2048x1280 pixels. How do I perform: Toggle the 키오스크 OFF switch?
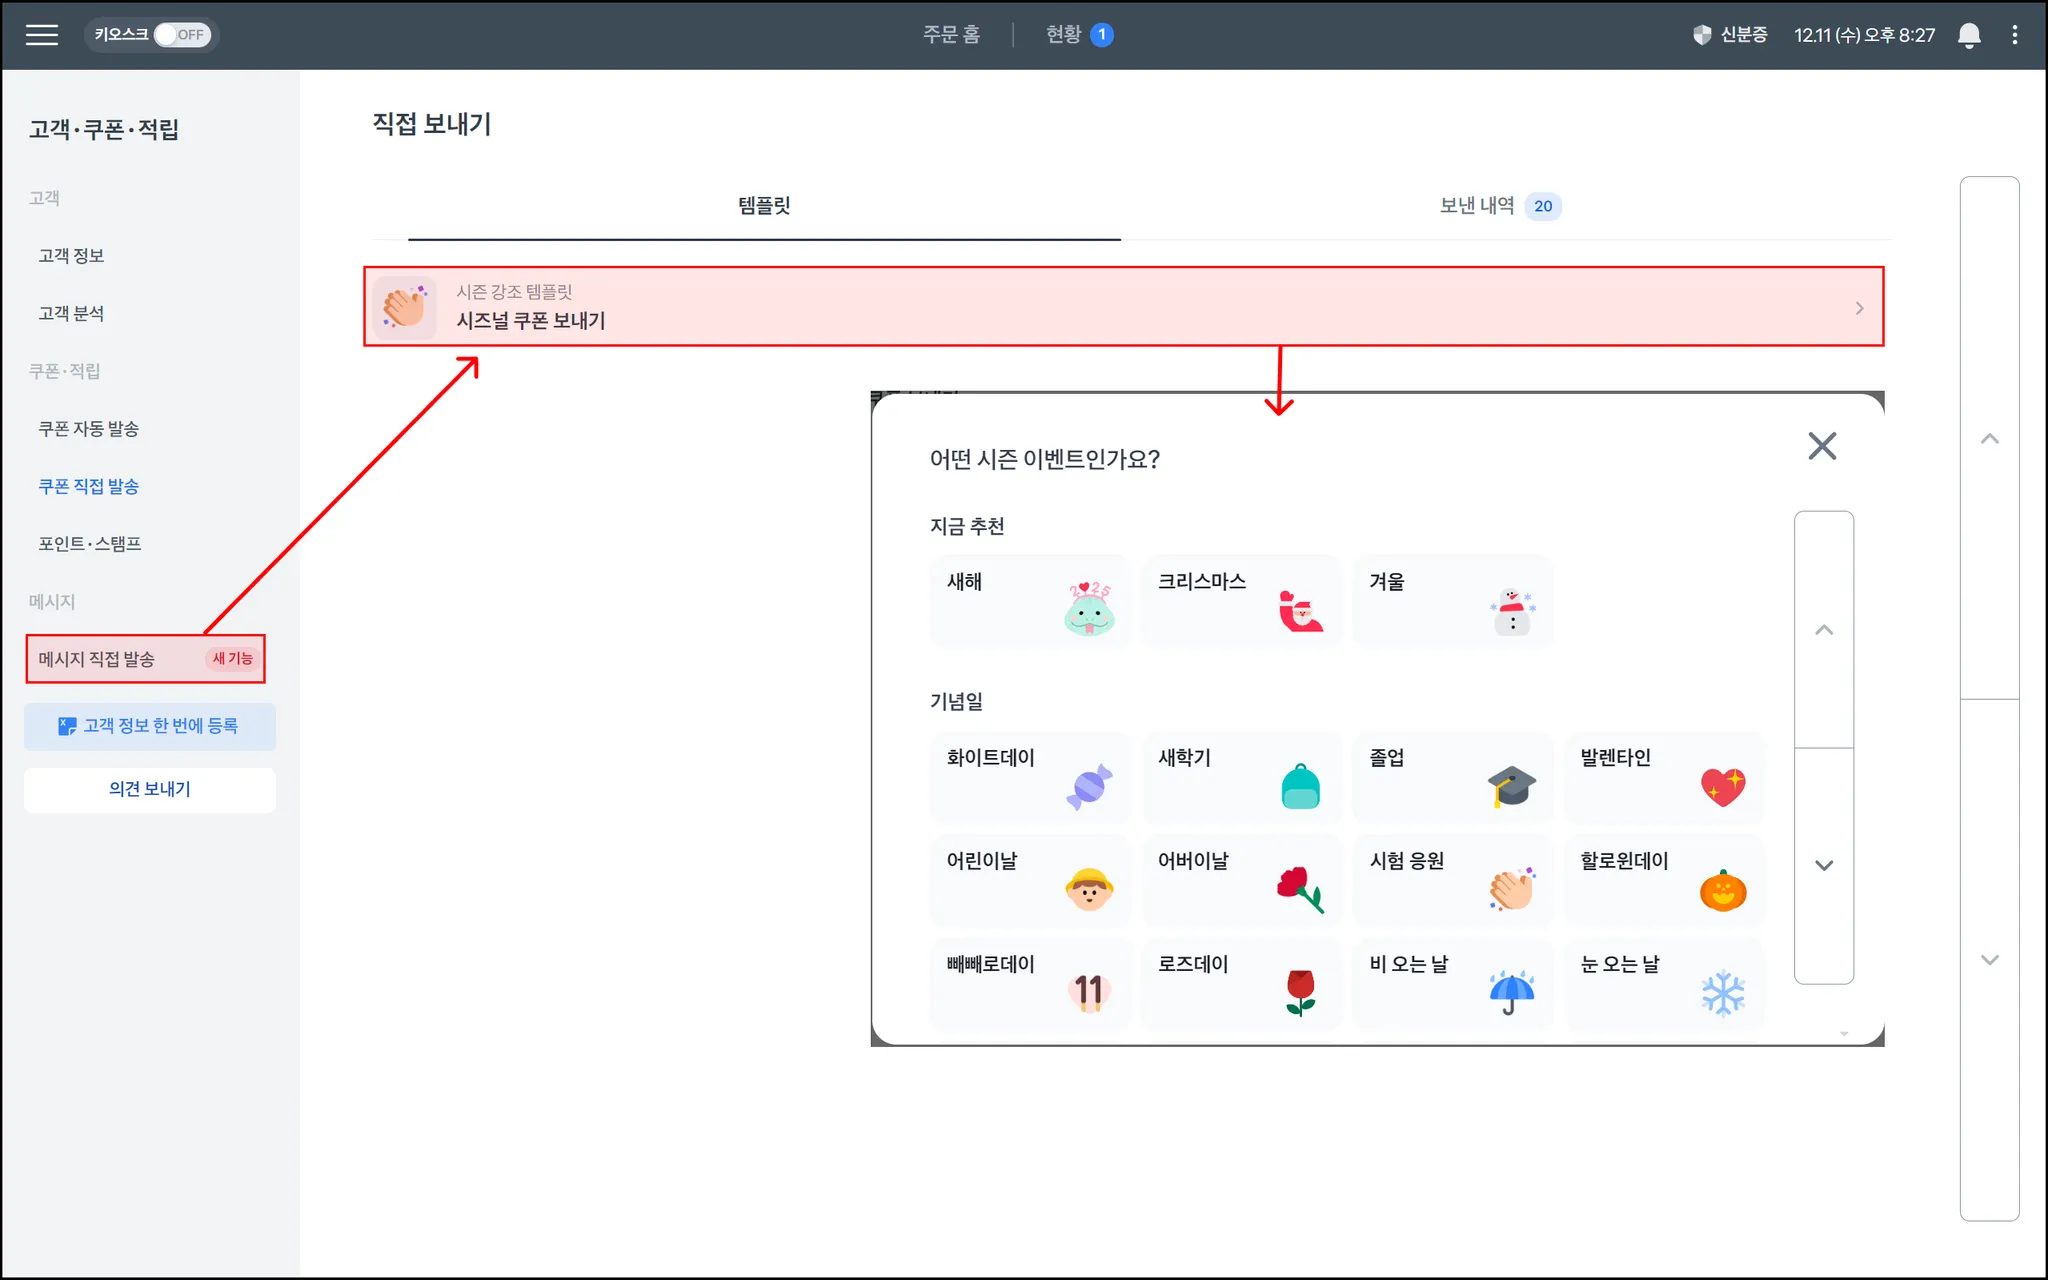click(180, 35)
